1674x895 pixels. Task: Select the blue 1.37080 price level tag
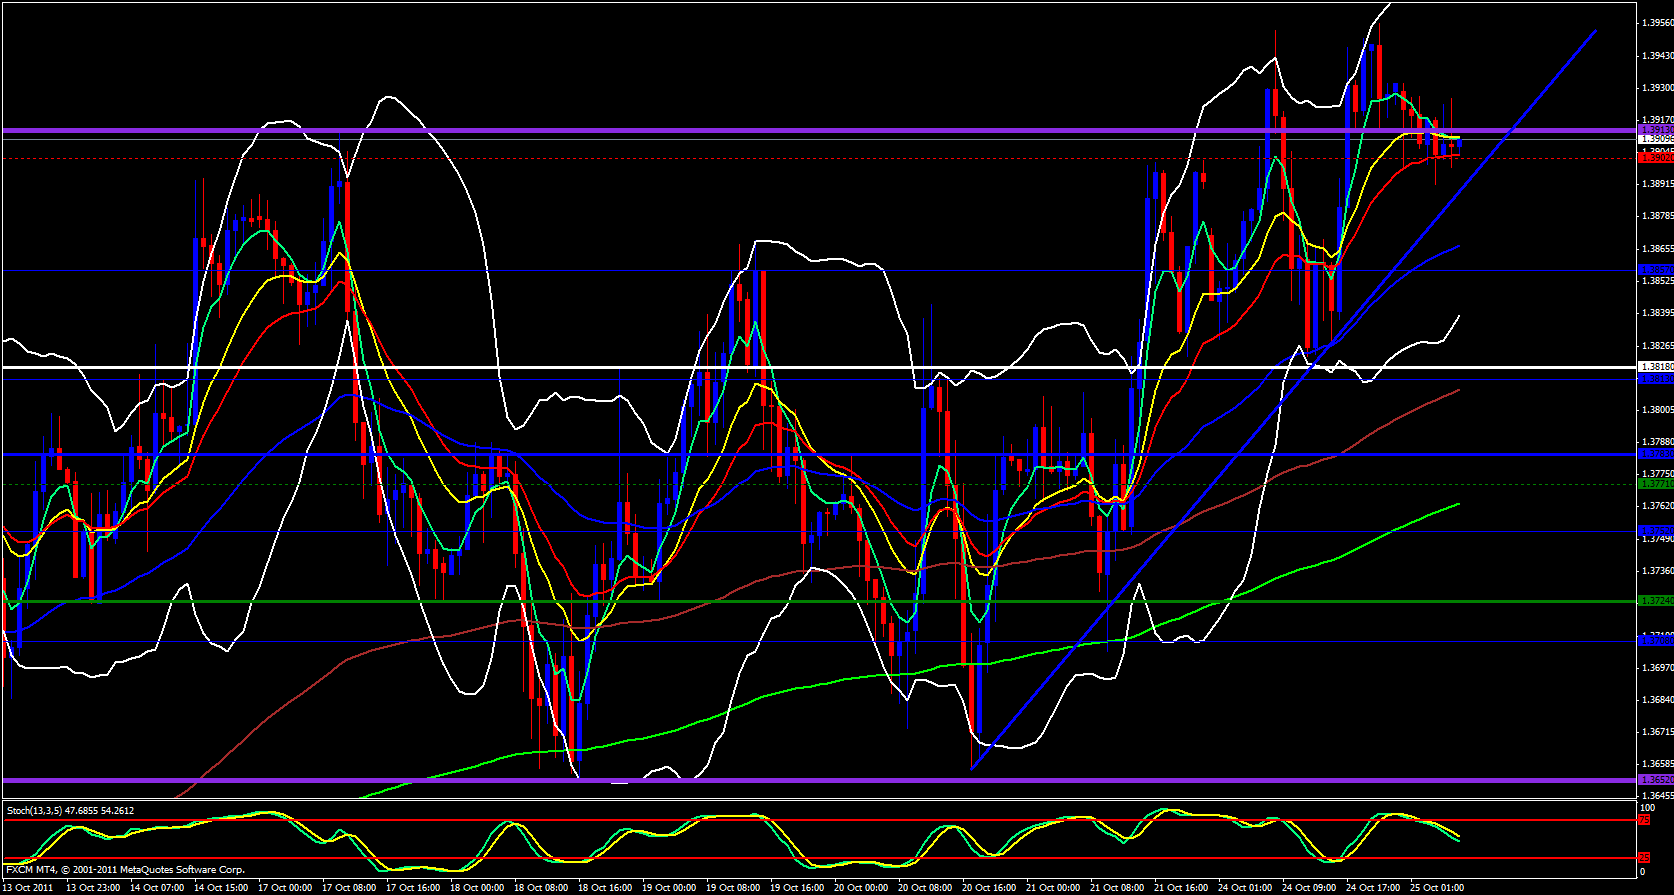1655,640
